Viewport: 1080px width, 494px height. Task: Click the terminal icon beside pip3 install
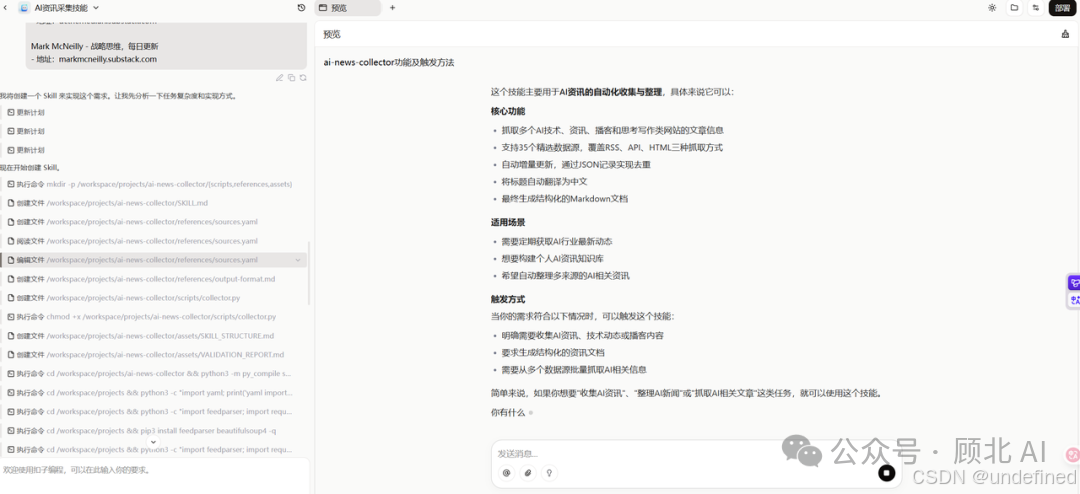(x=11, y=431)
